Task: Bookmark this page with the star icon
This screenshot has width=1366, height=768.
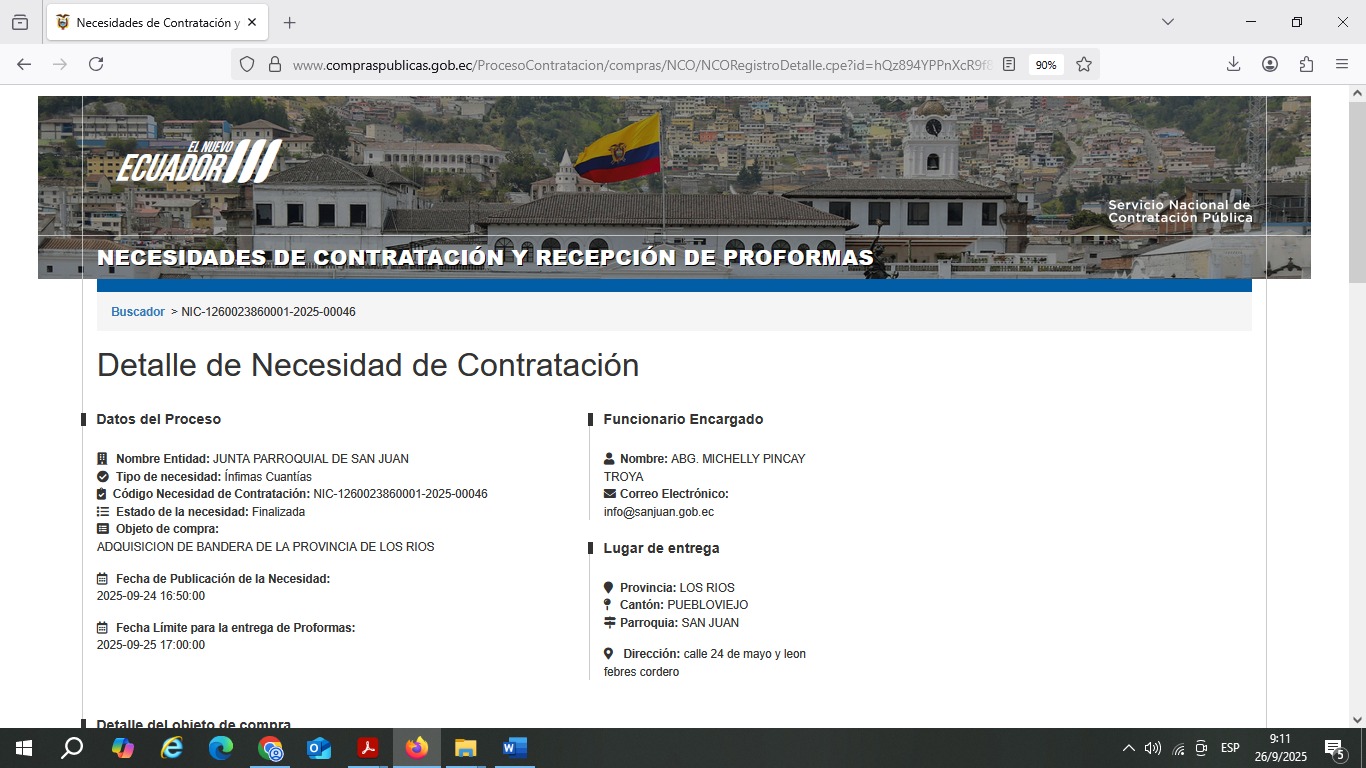Action: 1084,64
